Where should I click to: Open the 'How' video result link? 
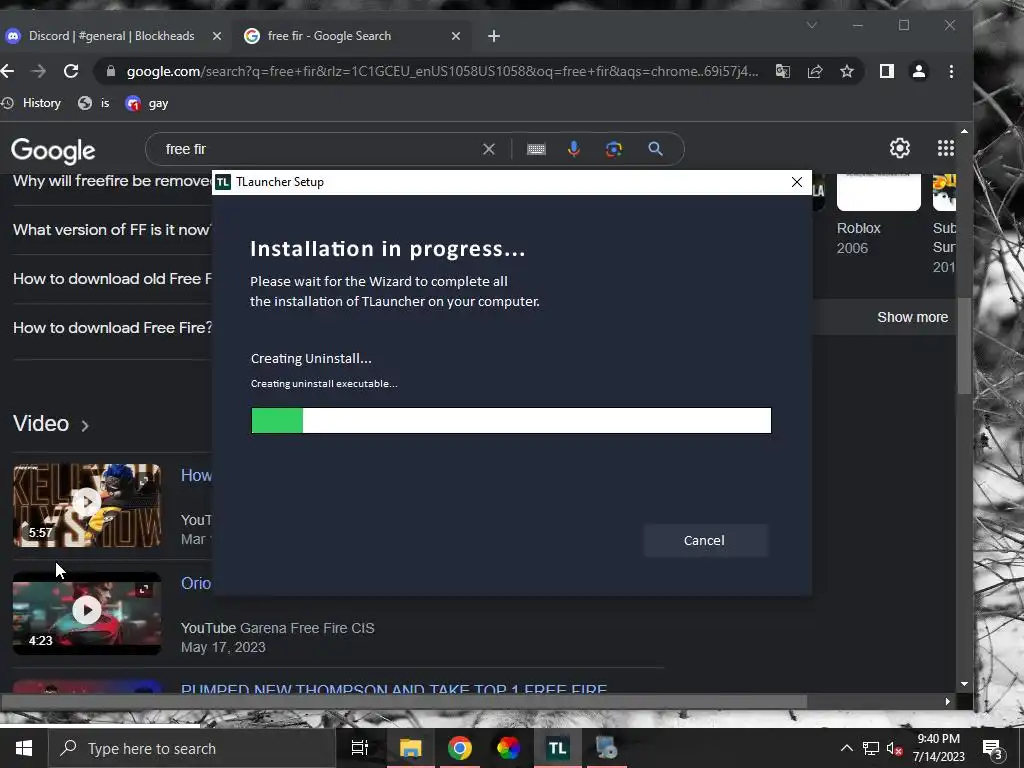(196, 475)
